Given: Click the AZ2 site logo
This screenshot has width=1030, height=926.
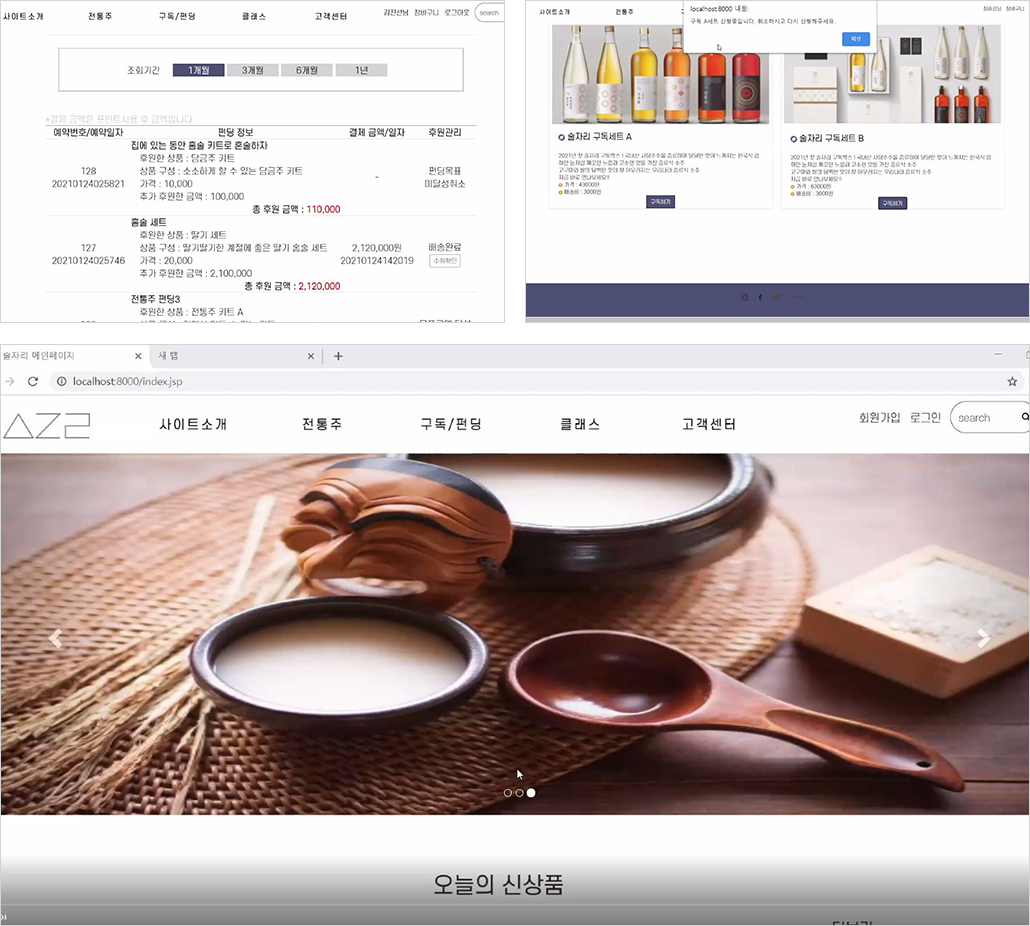Looking at the screenshot, I should (x=47, y=426).
